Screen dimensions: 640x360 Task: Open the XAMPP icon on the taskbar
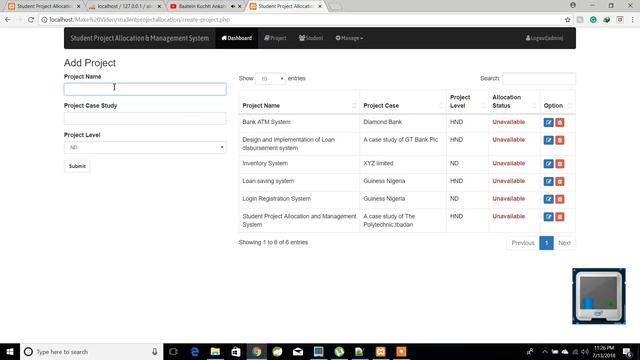(x=380, y=351)
